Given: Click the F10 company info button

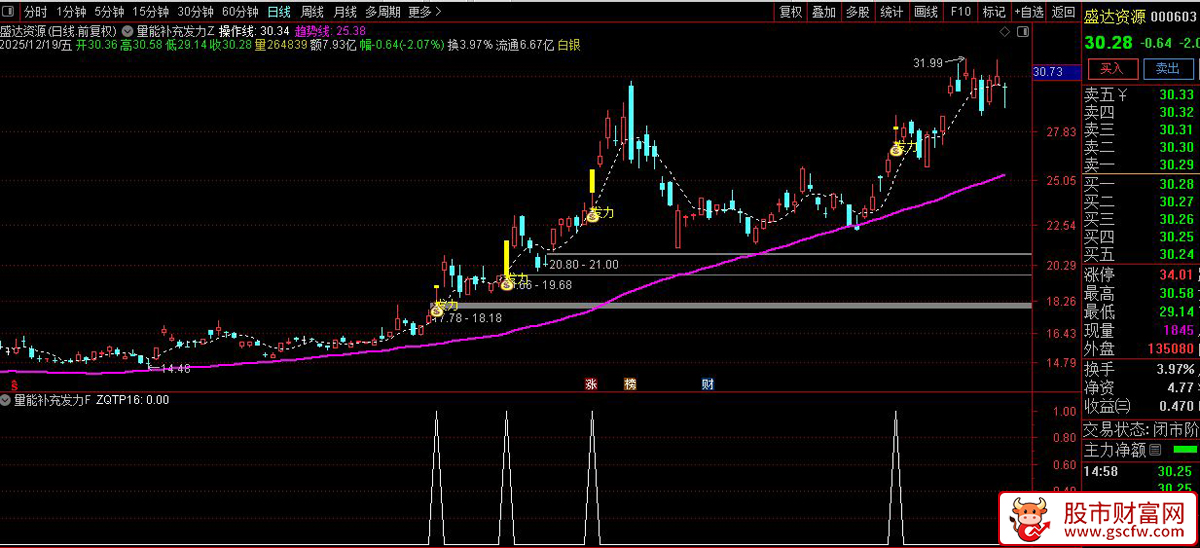Looking at the screenshot, I should pyautogui.click(x=960, y=12).
